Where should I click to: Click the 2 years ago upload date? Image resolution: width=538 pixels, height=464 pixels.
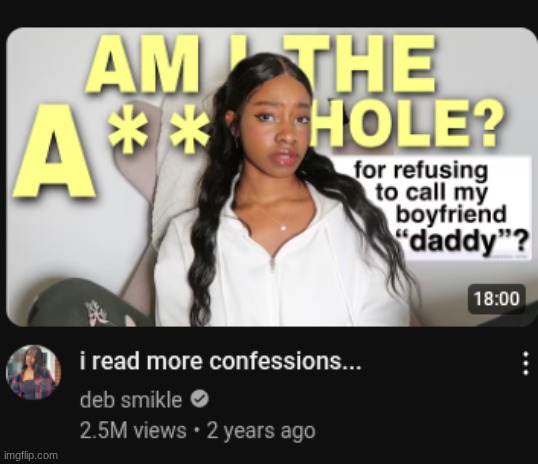(x=261, y=431)
